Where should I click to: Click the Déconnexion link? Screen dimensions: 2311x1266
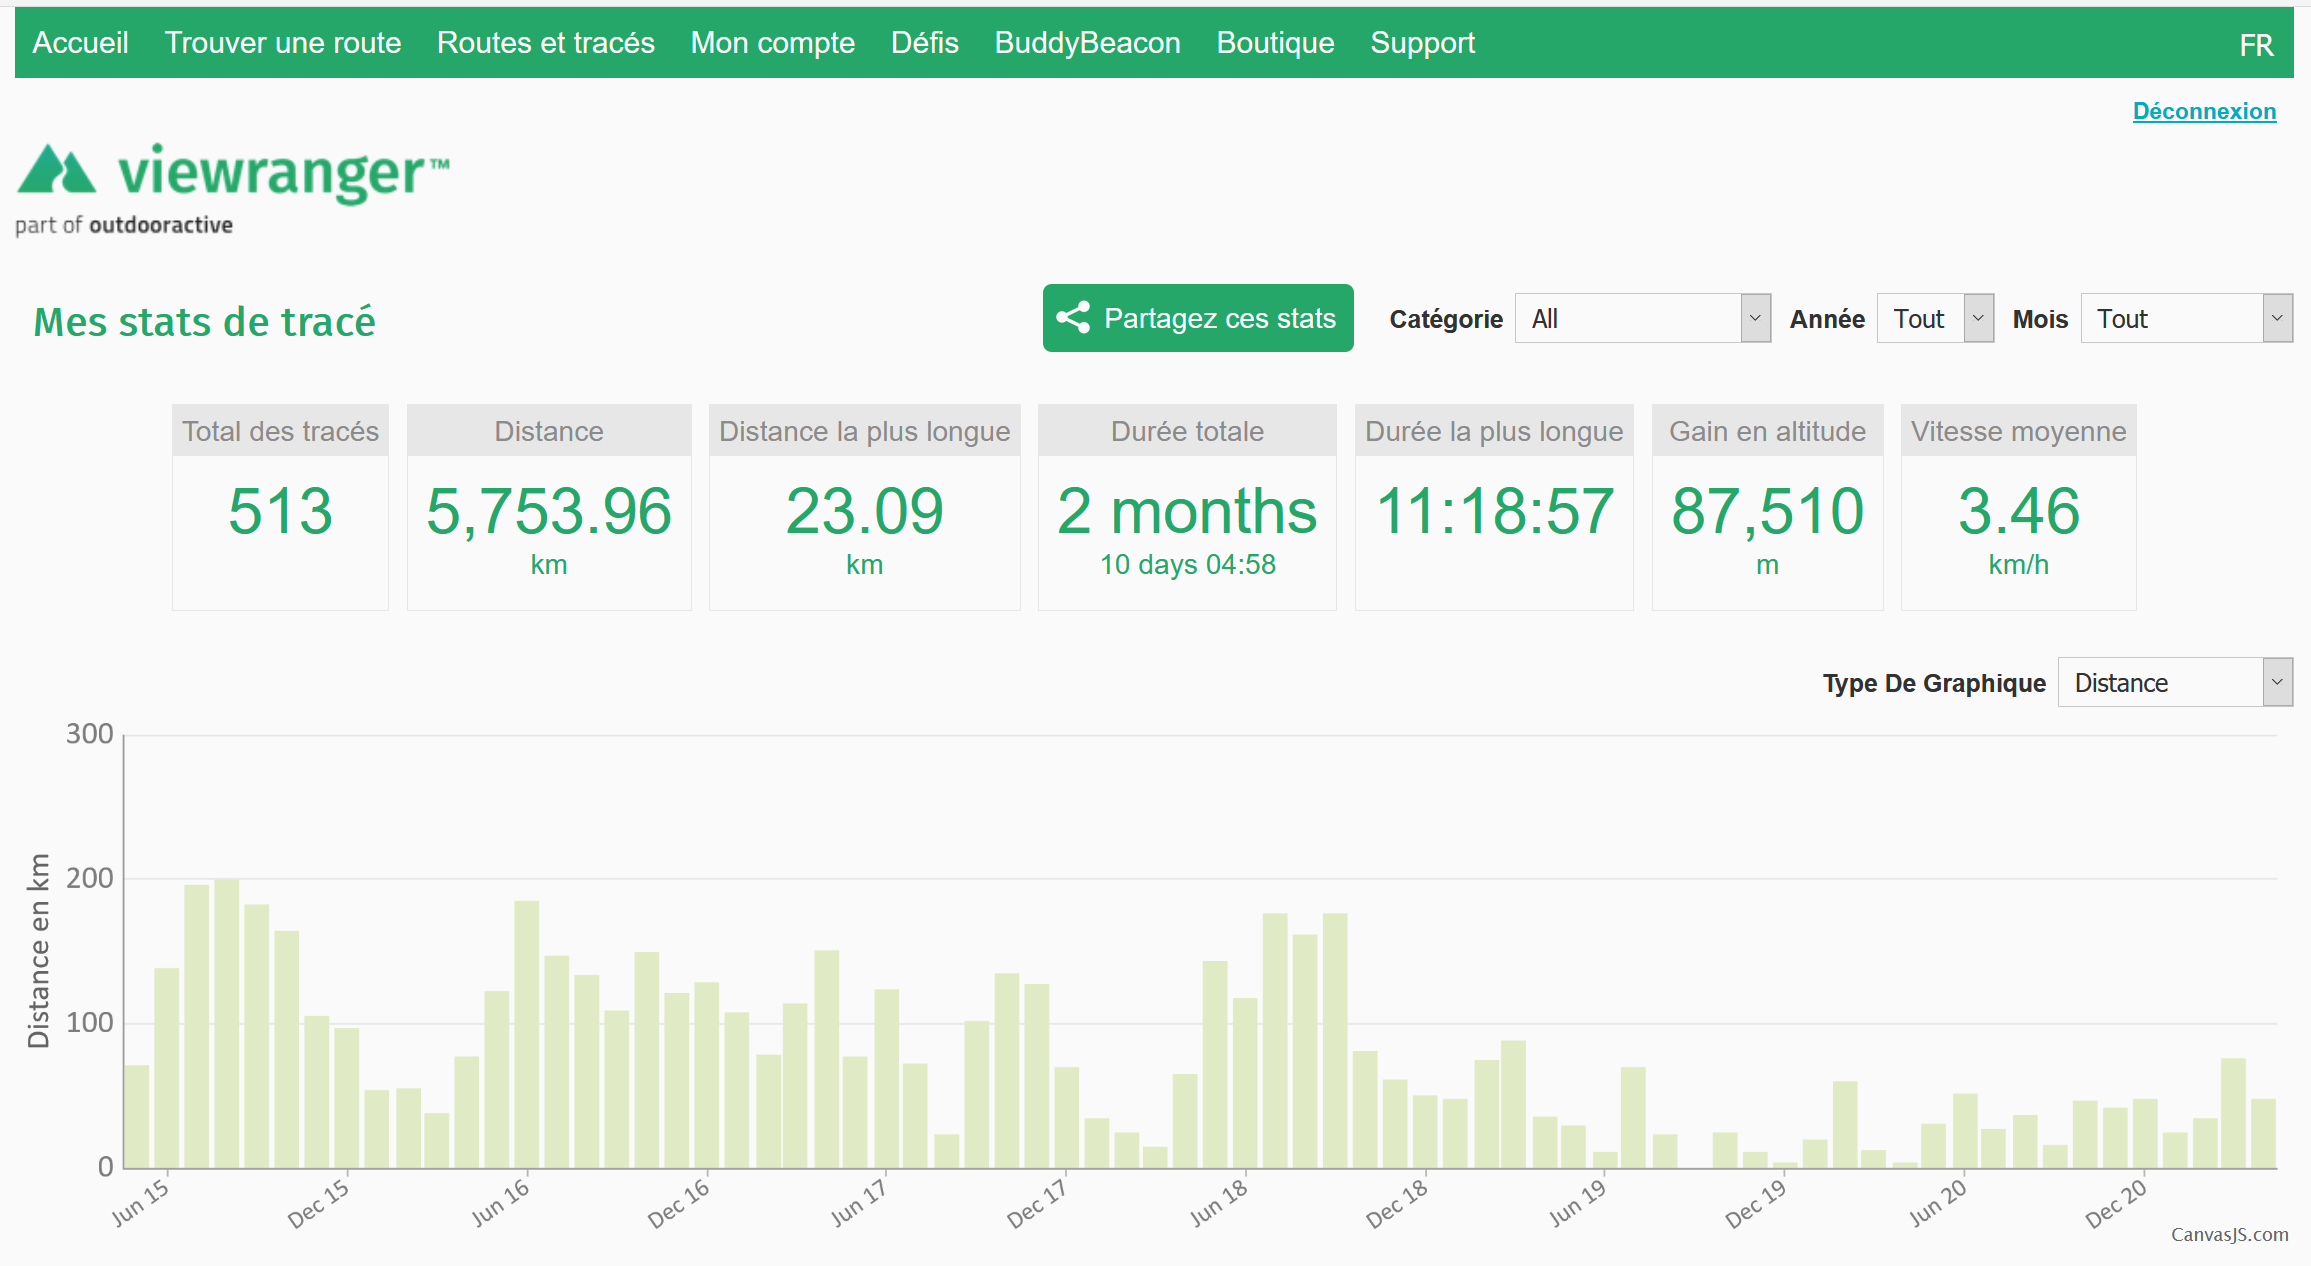point(2203,111)
